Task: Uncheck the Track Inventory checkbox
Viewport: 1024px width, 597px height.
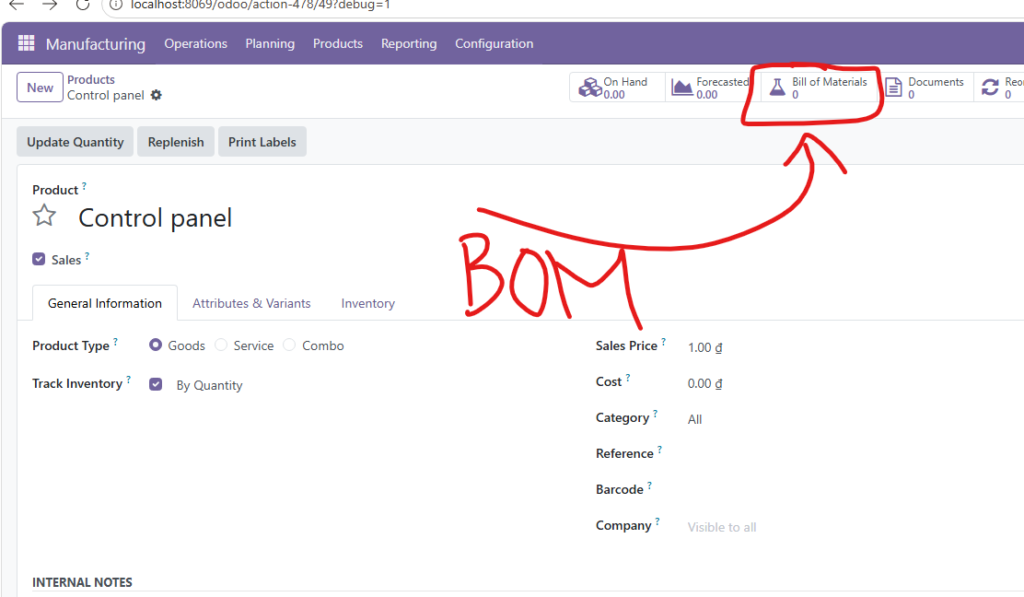Action: click(156, 384)
